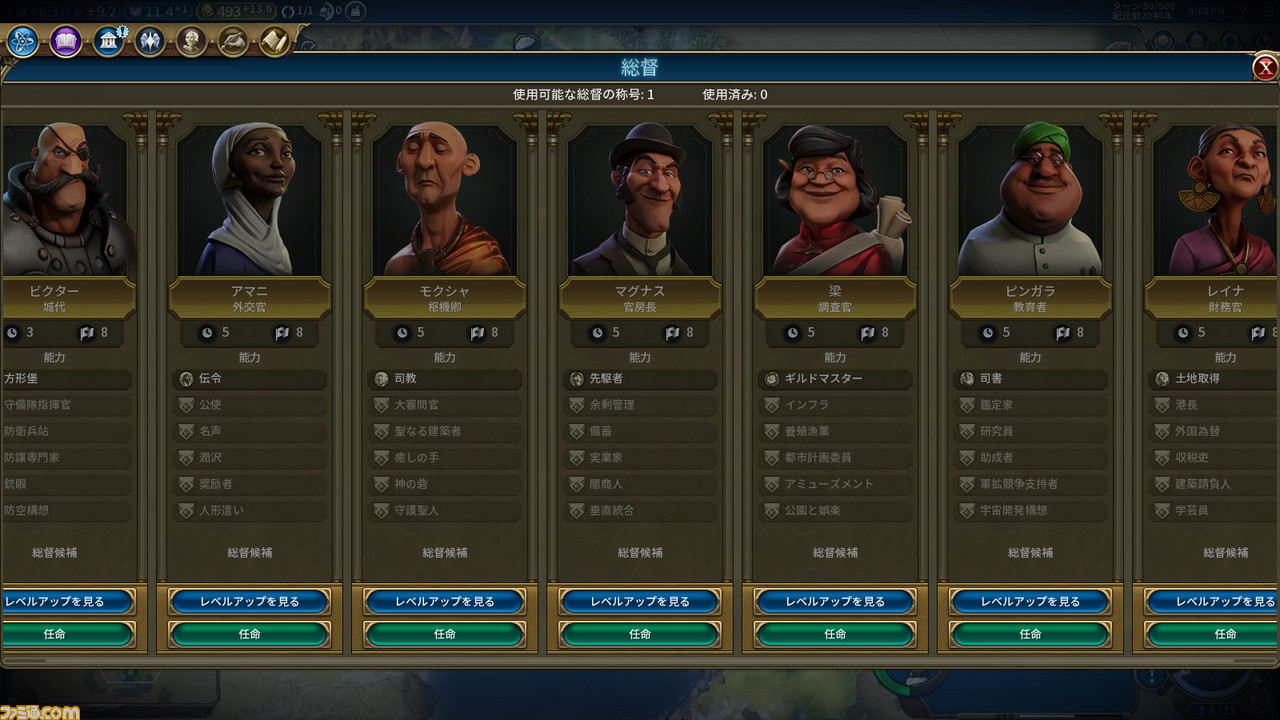The image size is (1280, 720).
Task: Open the government building icon
Action: point(108,42)
